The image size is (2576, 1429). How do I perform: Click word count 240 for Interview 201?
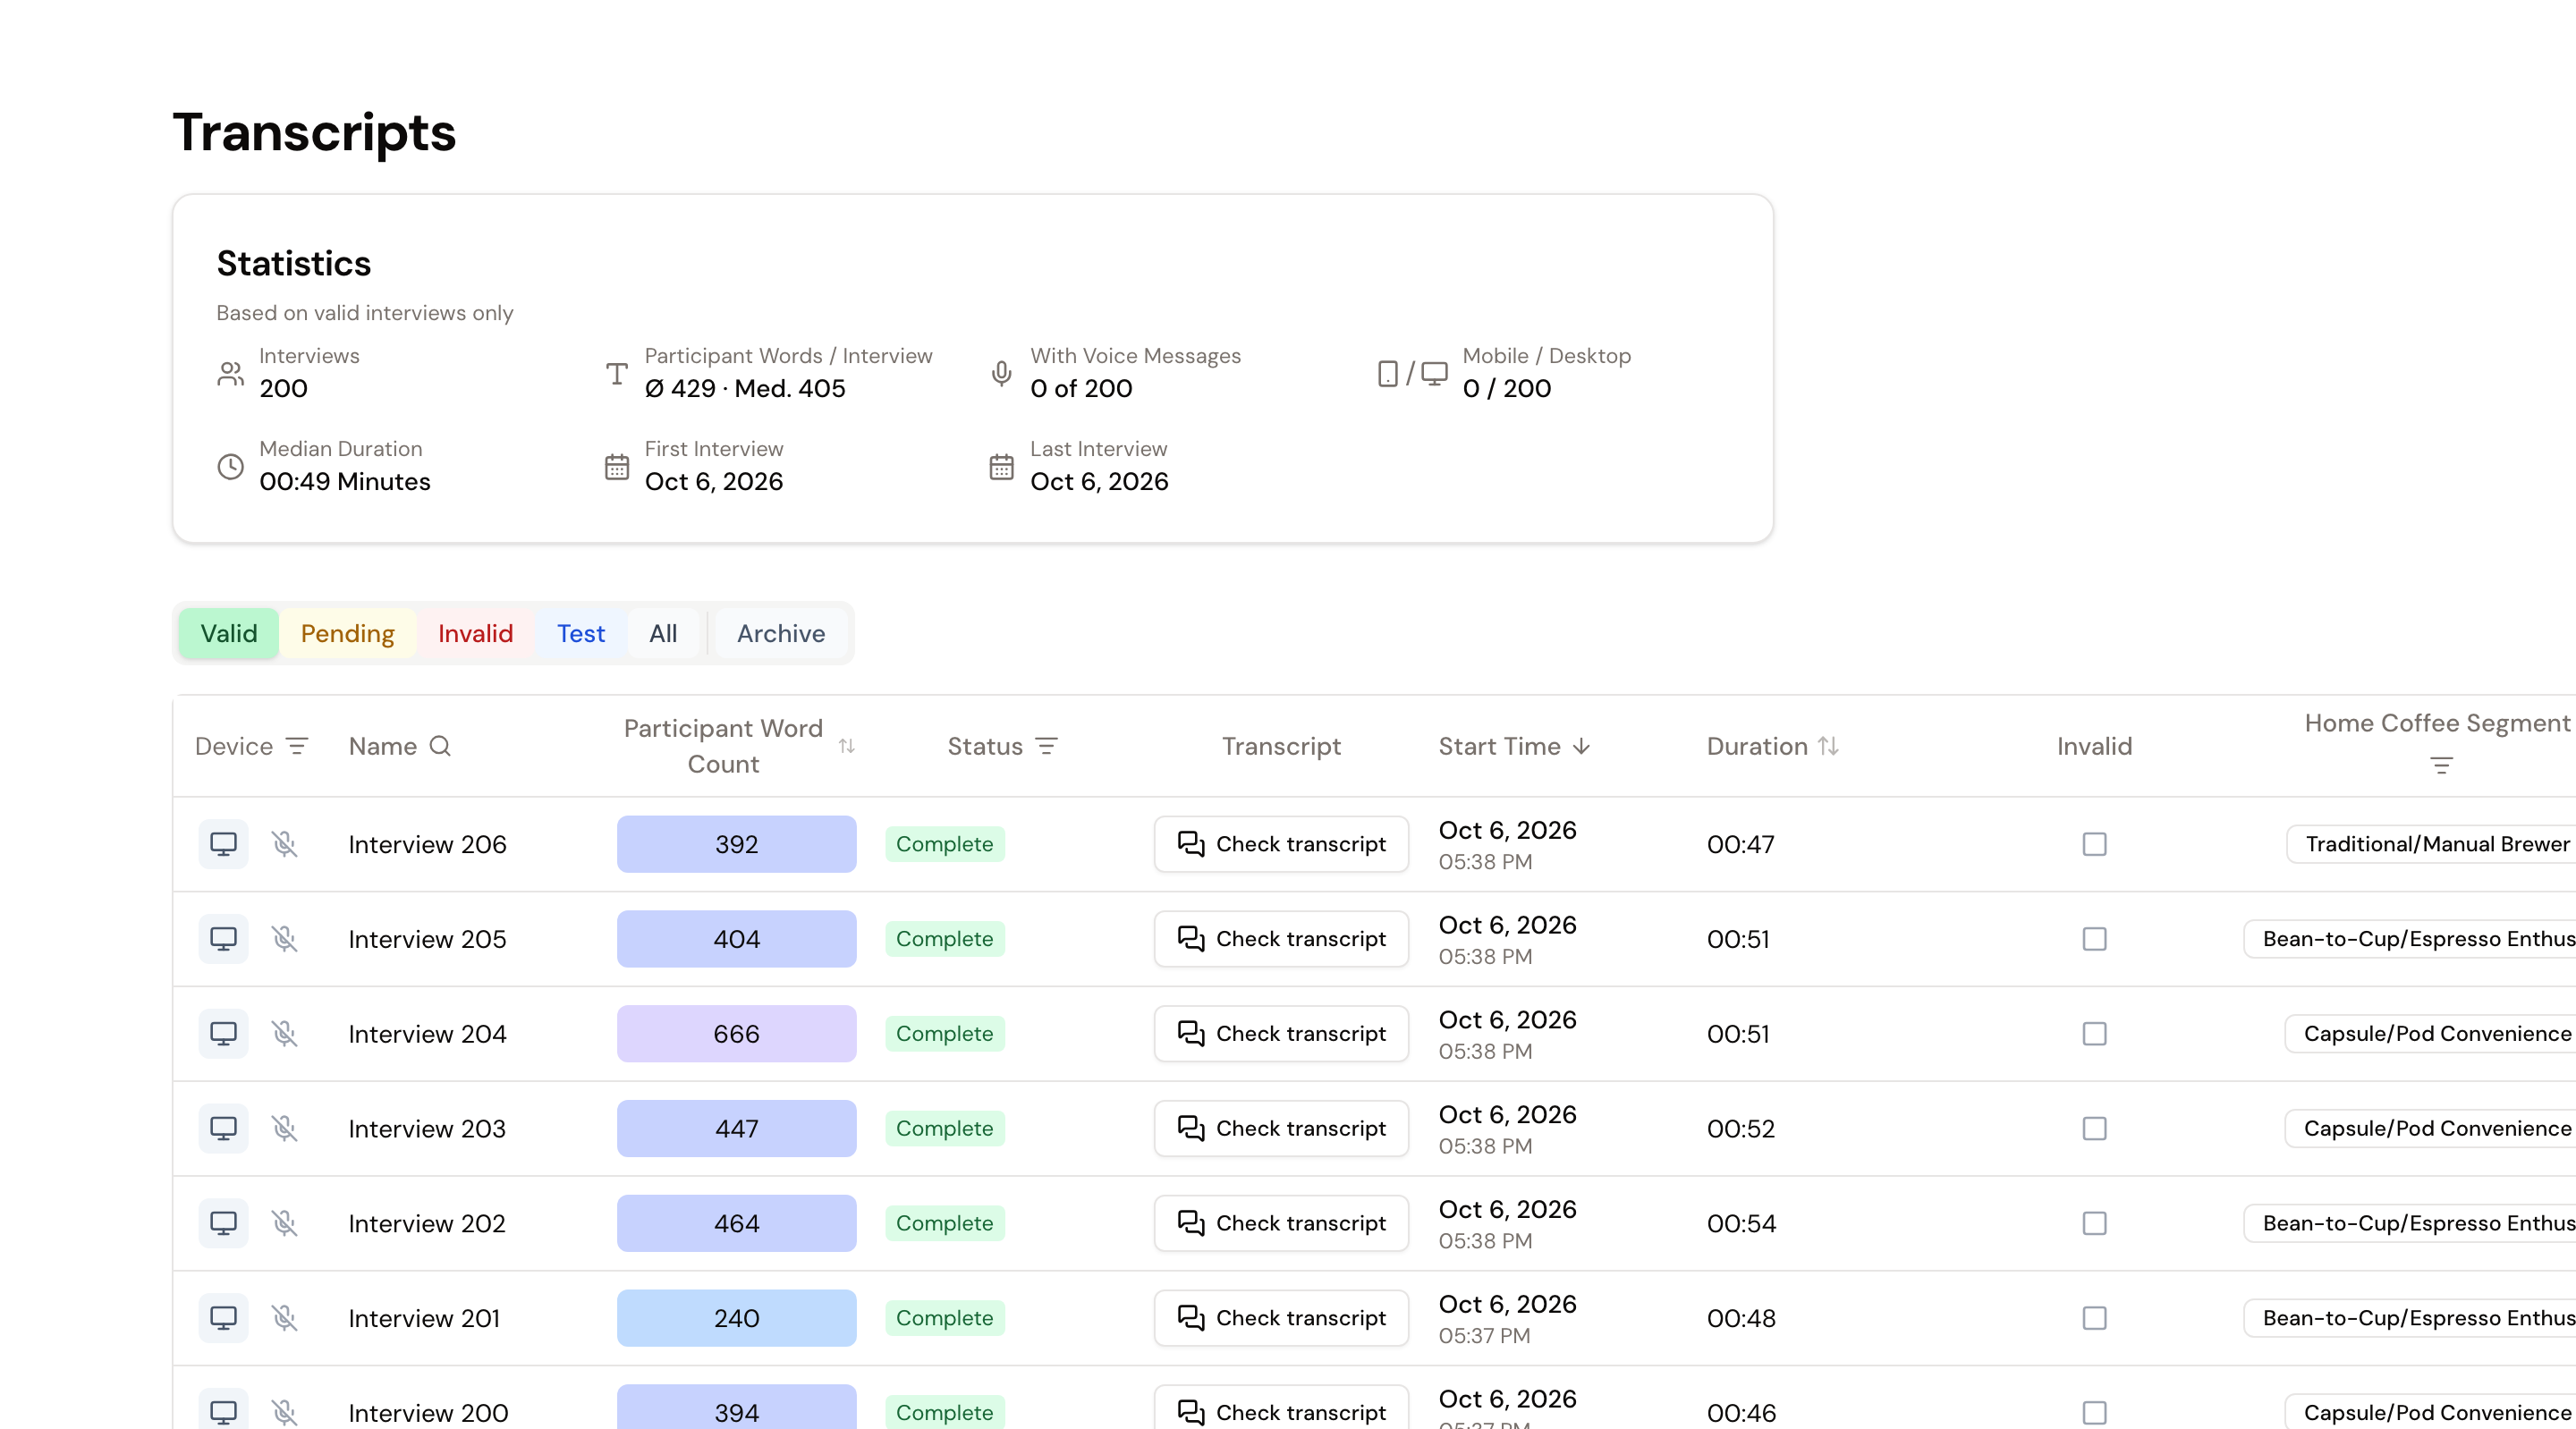tap(737, 1318)
